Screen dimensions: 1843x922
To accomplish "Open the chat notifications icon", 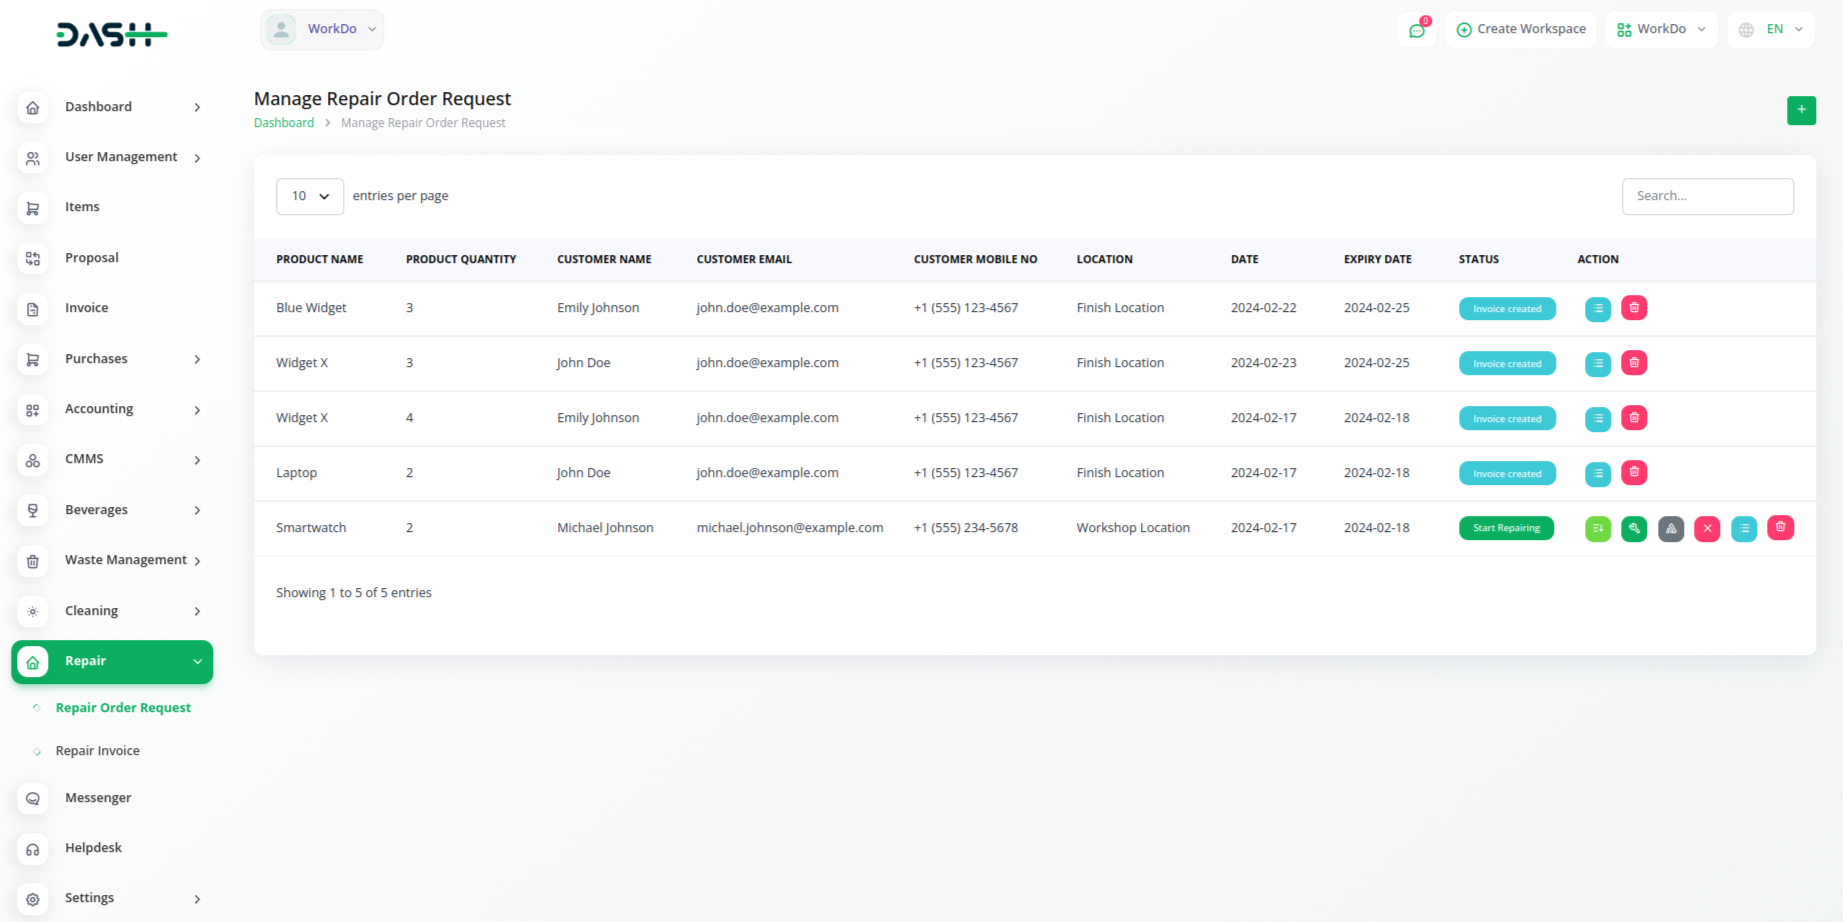I will [1417, 30].
